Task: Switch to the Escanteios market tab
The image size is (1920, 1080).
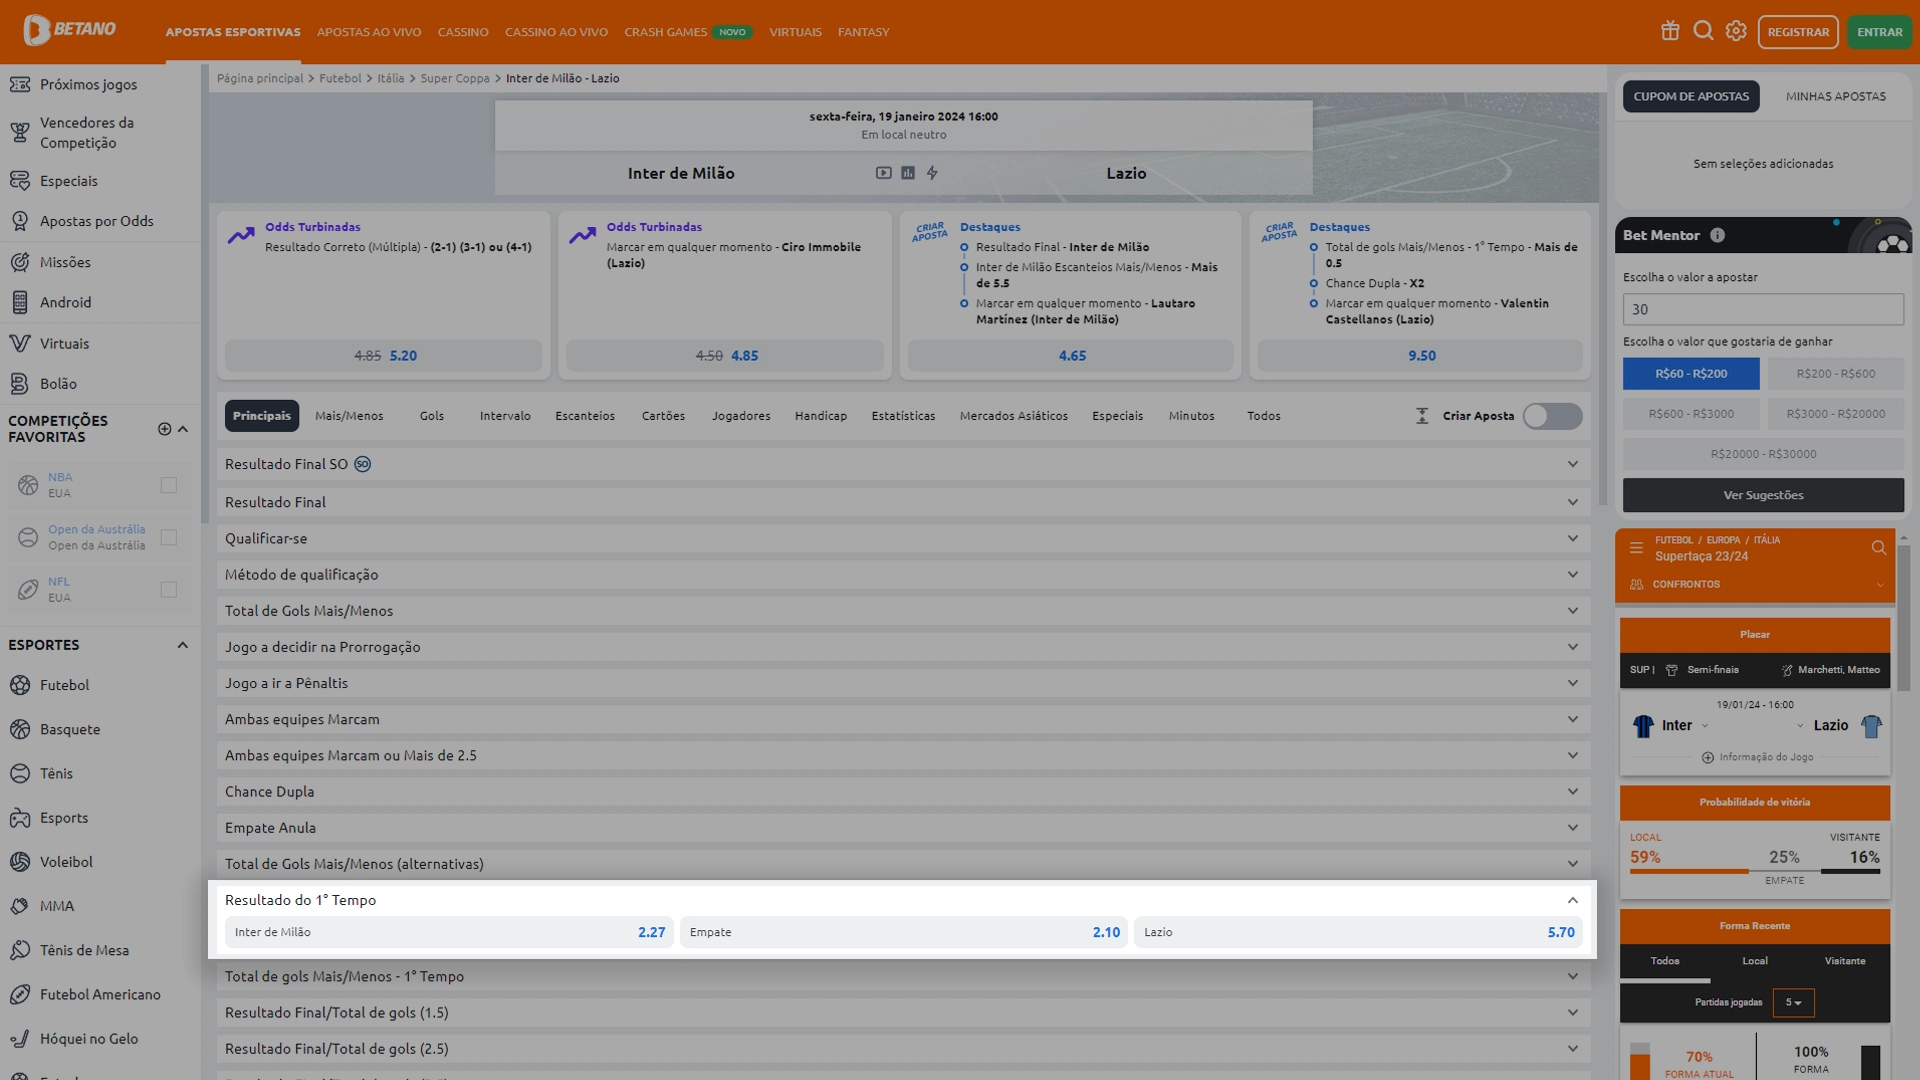Action: point(585,416)
